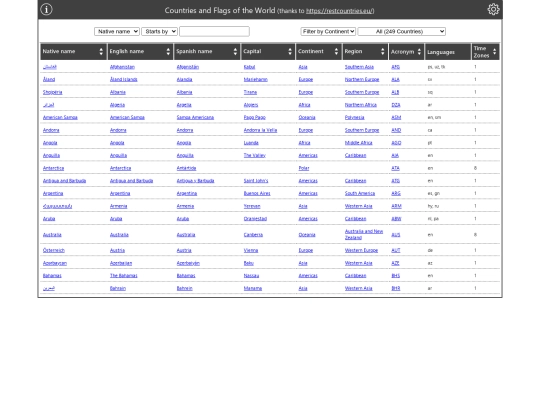Open Baku capital link
This screenshot has height=405, width=540.
(249, 263)
